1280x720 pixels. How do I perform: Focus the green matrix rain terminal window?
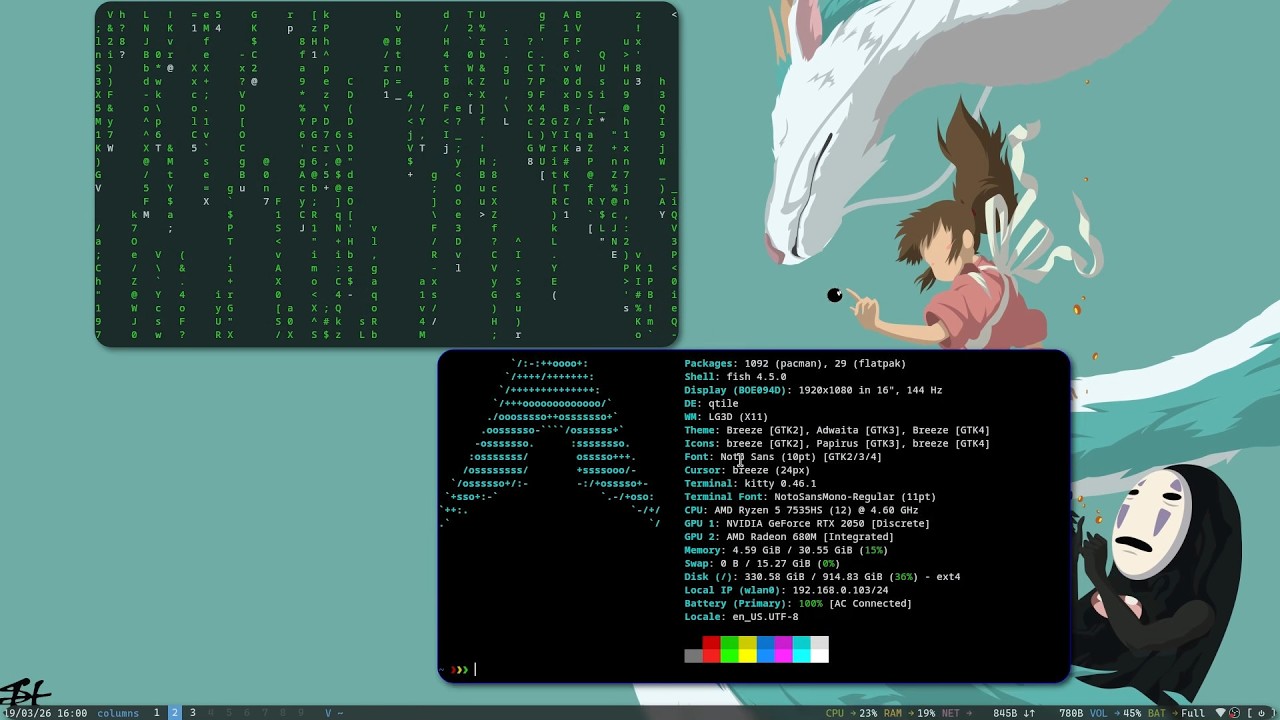(x=387, y=175)
